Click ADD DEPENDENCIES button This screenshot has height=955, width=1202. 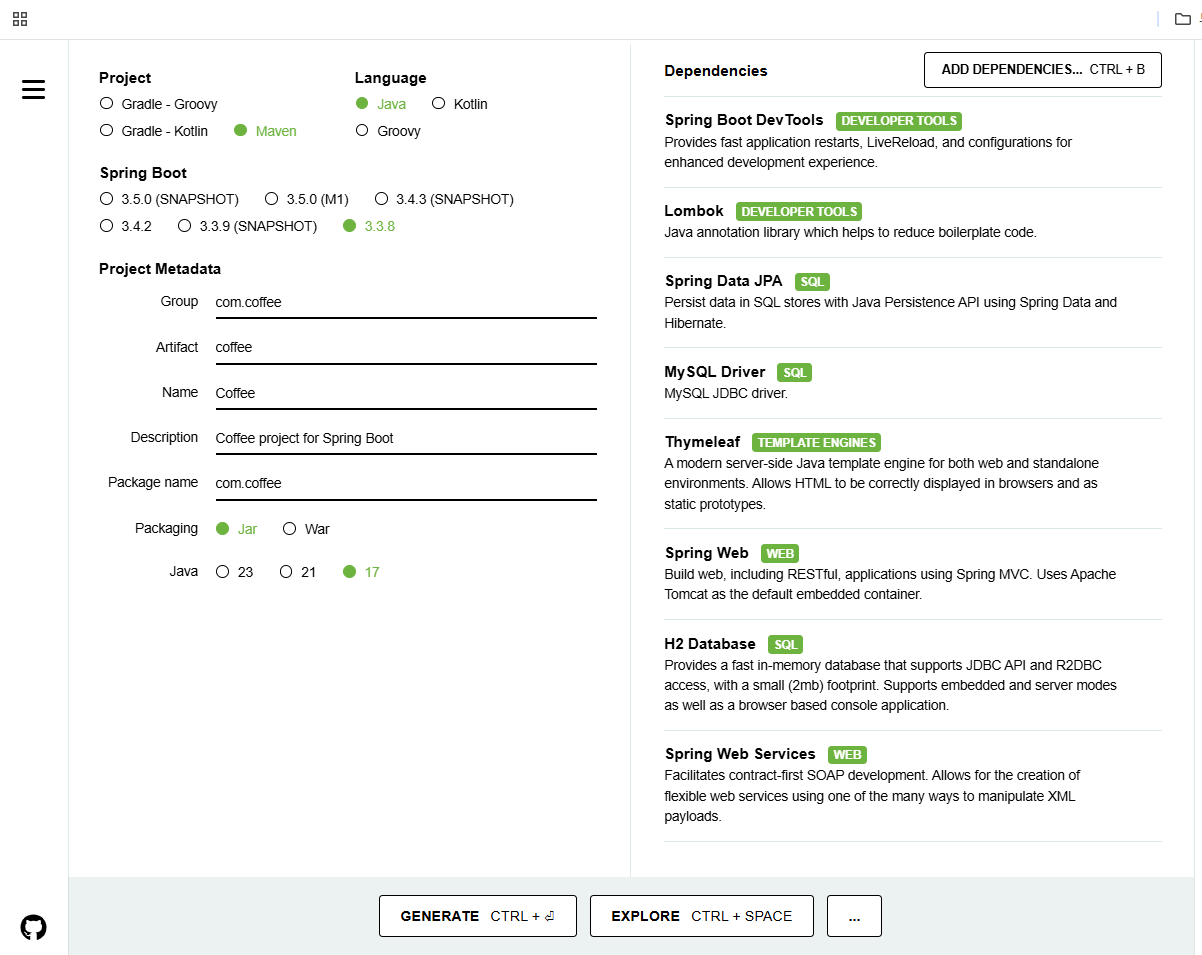[1043, 70]
